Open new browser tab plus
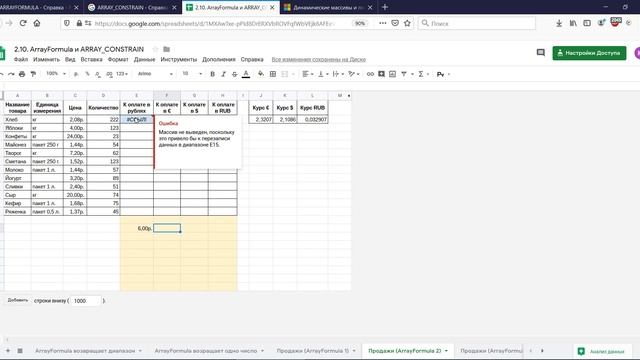The width and height of the screenshot is (640, 360). pos(385,7)
